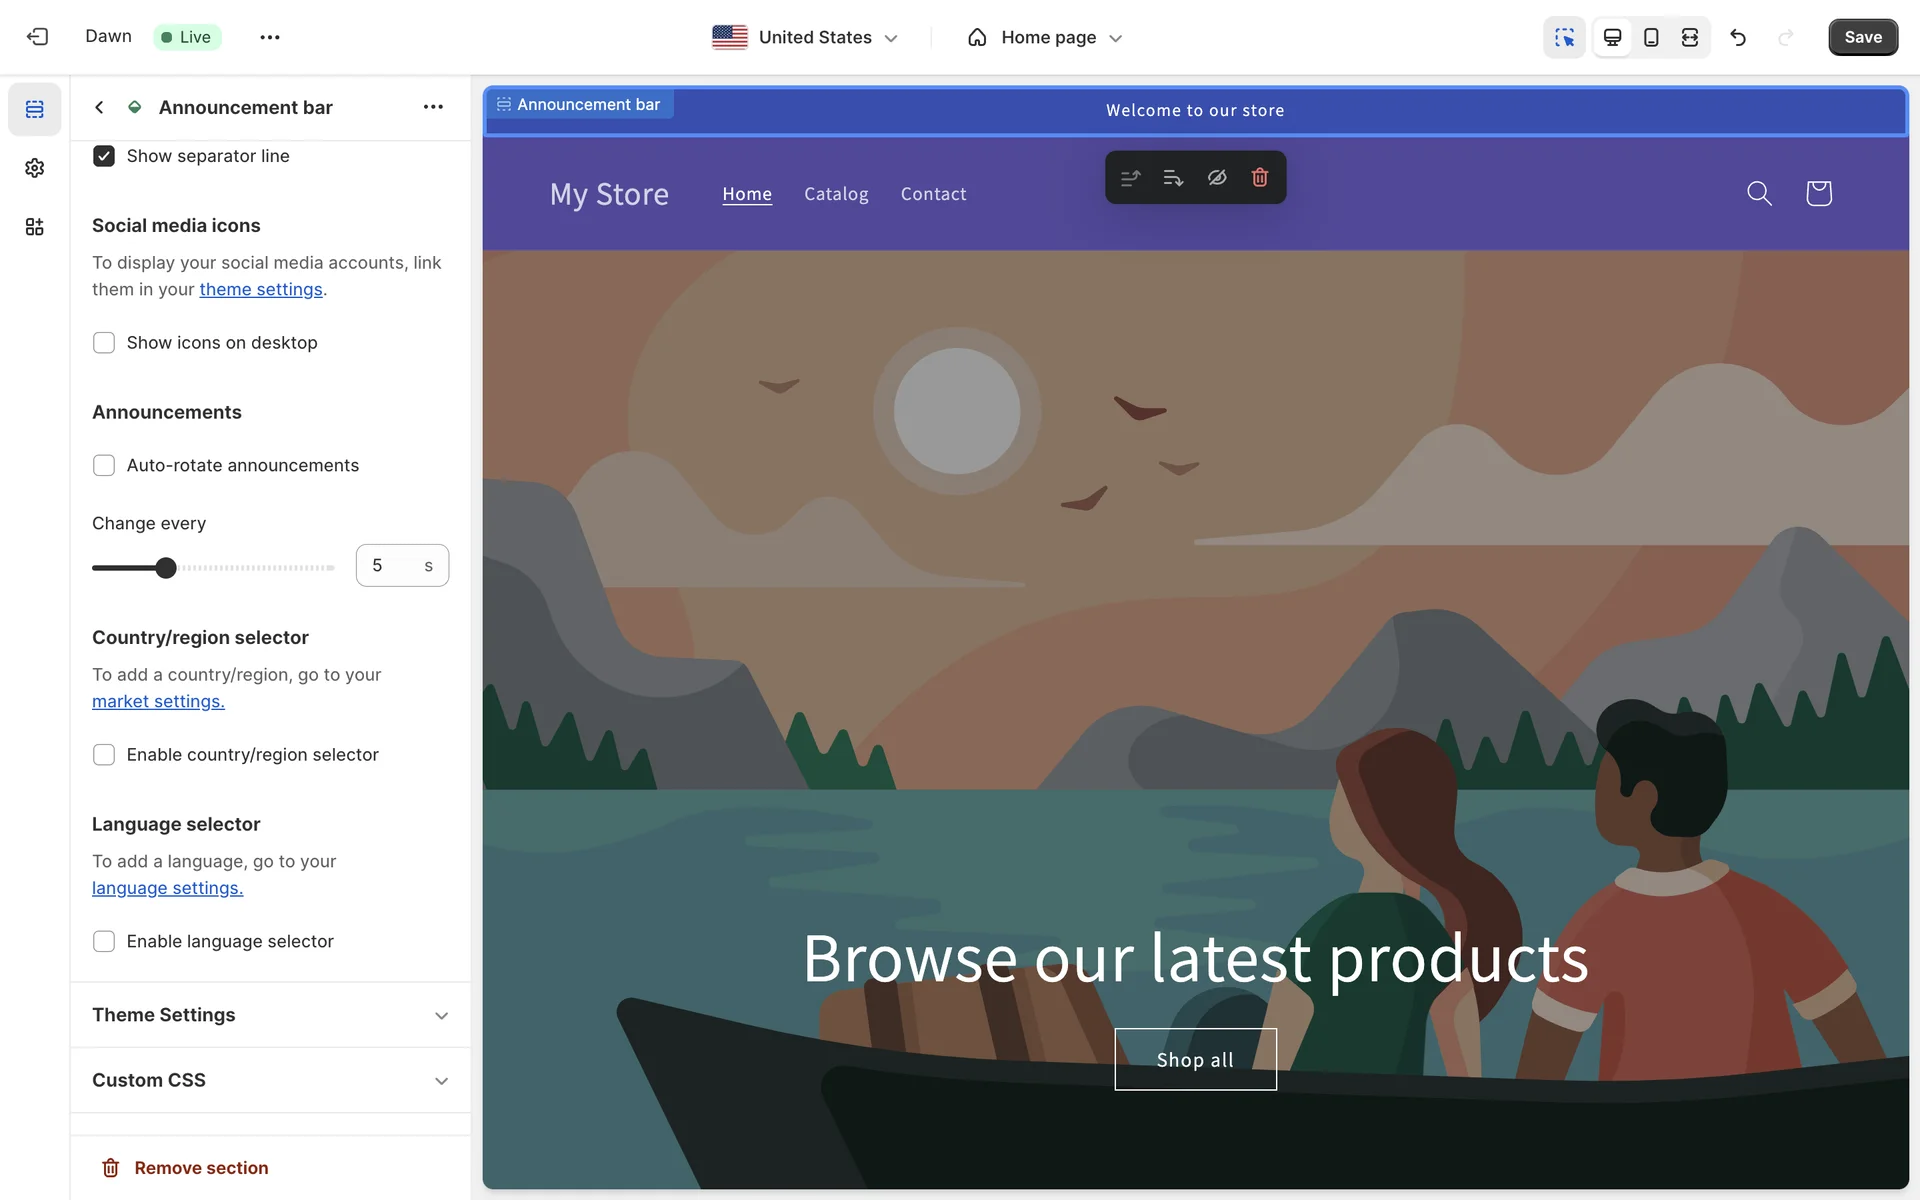Check Enable language selector

click(104, 941)
